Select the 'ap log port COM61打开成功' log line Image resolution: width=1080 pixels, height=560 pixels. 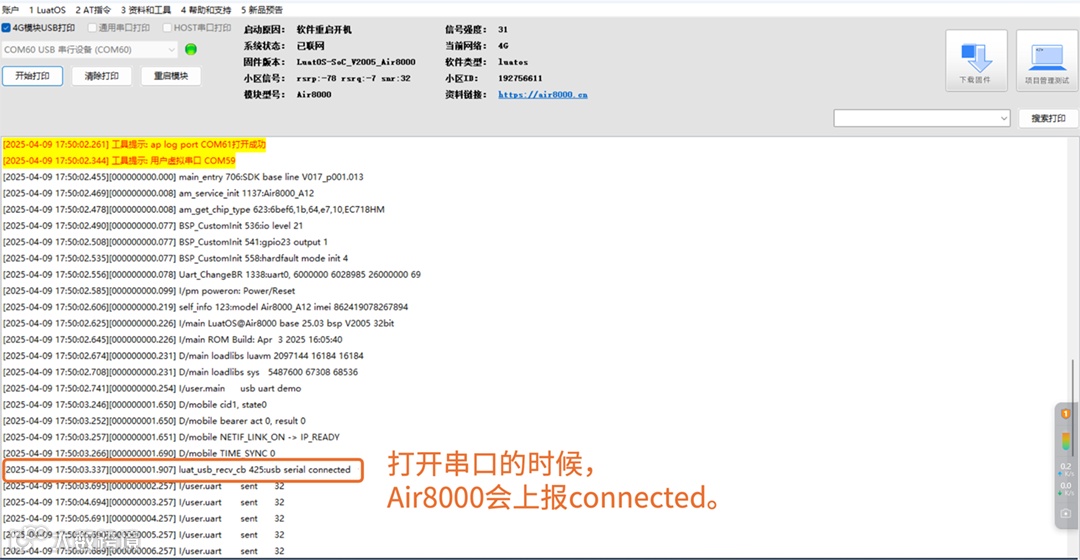coord(134,145)
